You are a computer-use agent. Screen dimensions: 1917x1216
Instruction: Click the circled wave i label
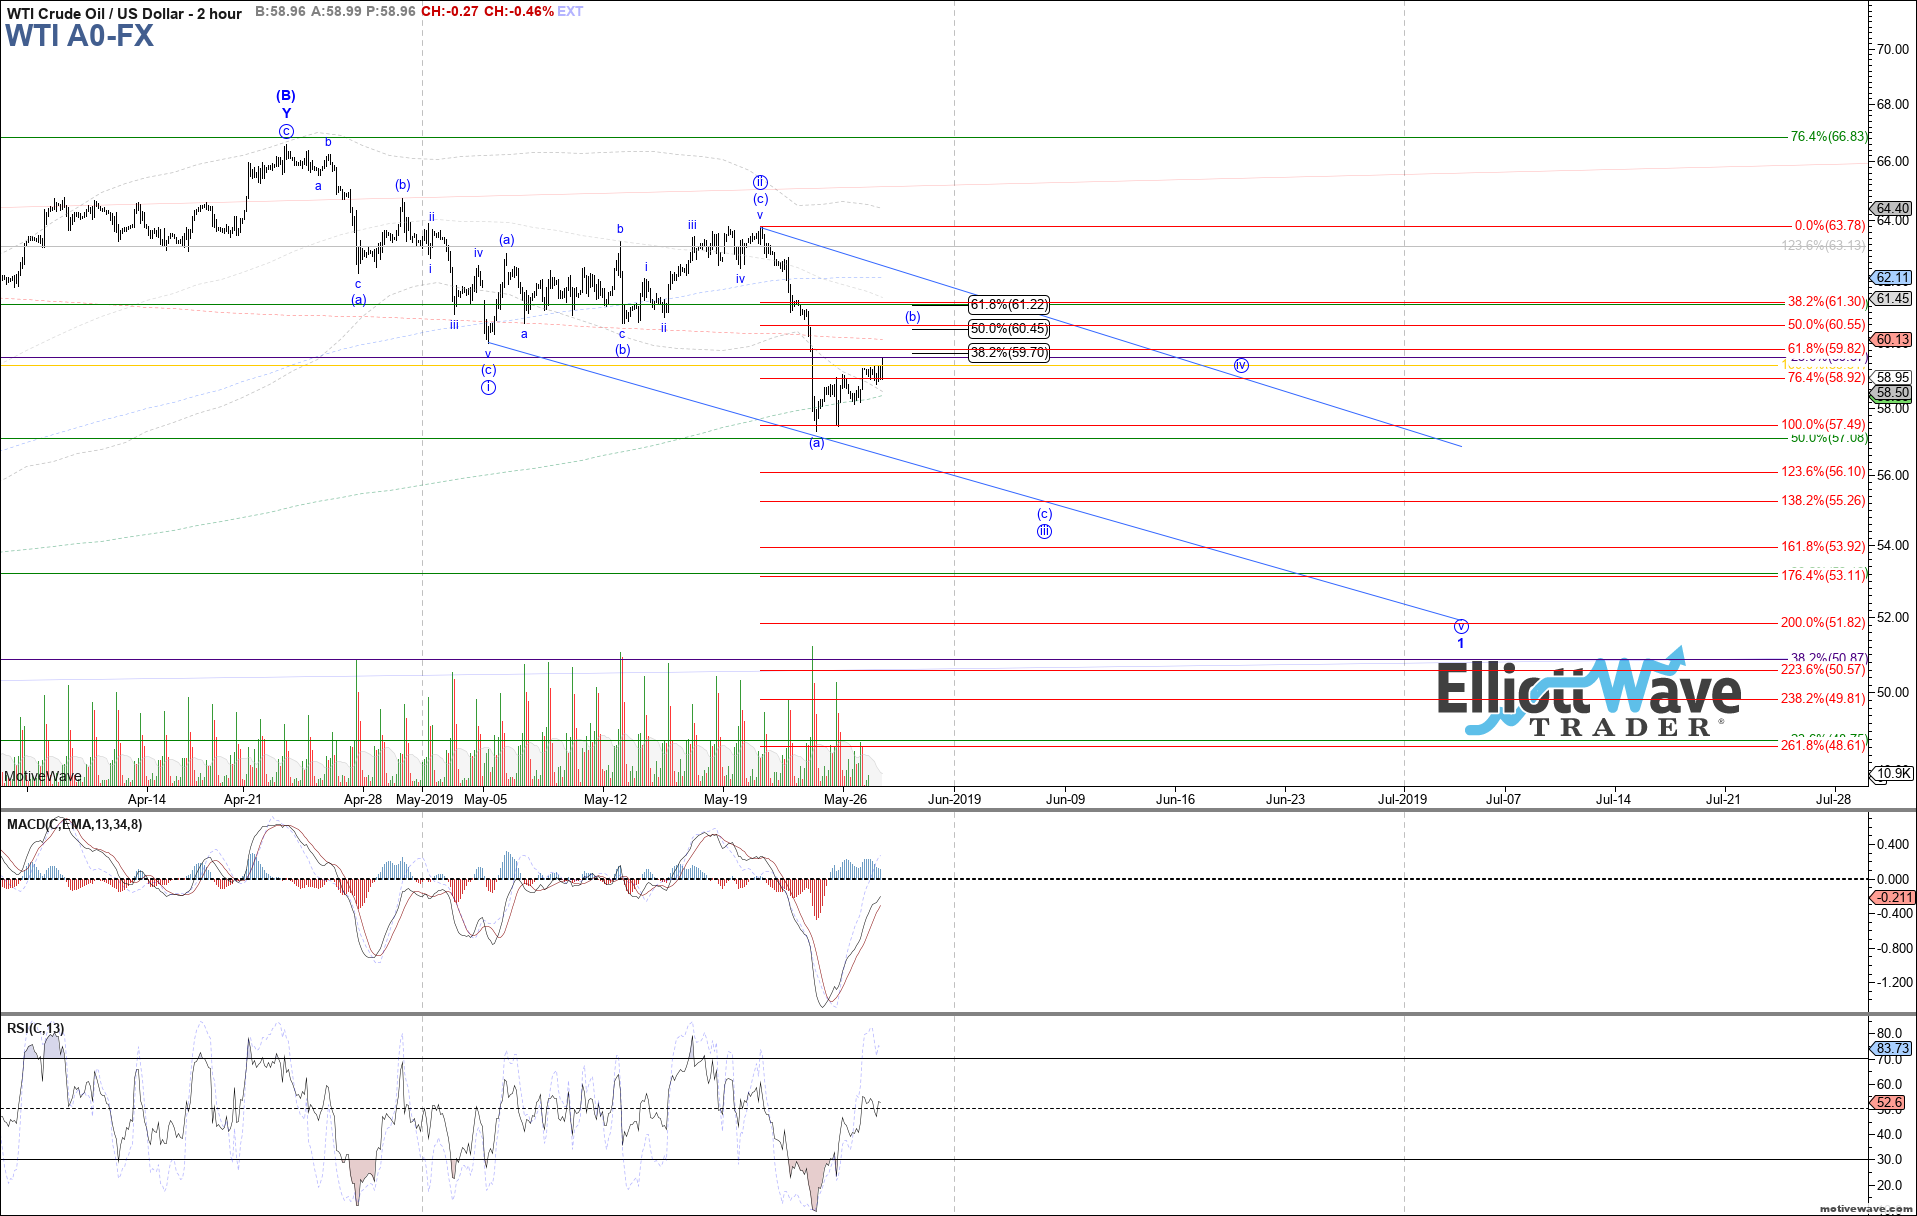[488, 387]
